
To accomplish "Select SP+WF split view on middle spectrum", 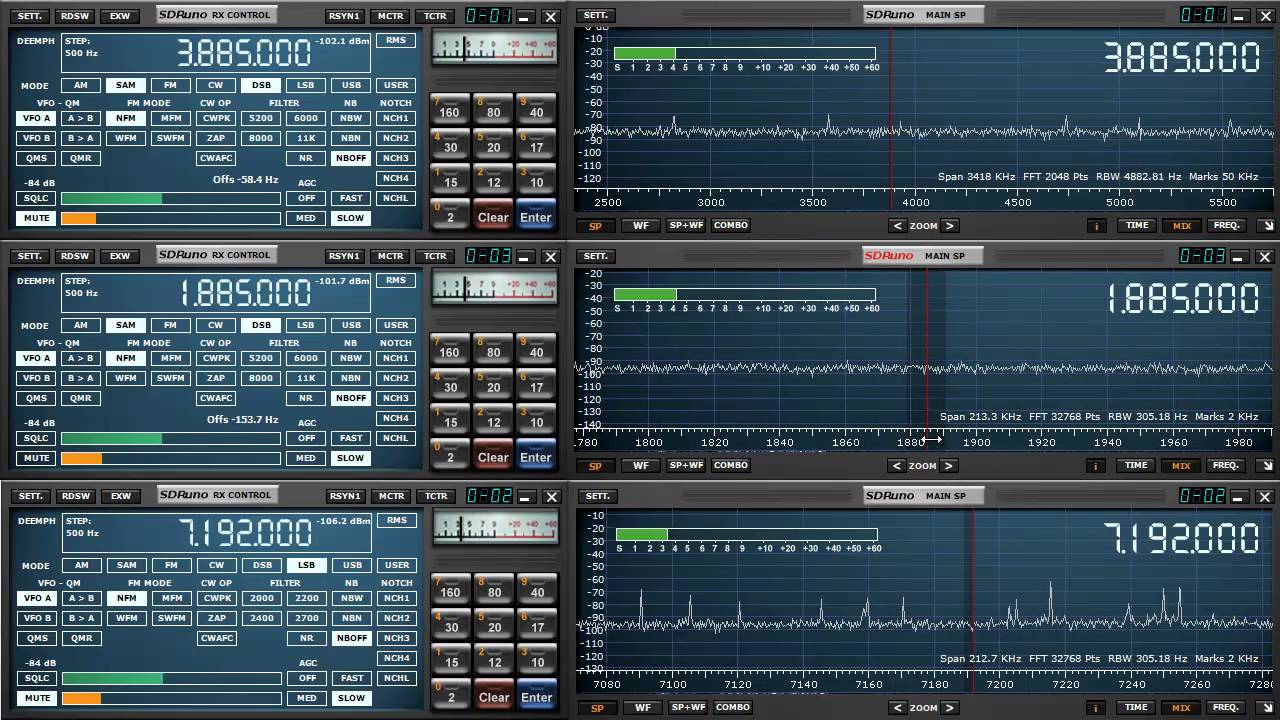I will point(686,465).
